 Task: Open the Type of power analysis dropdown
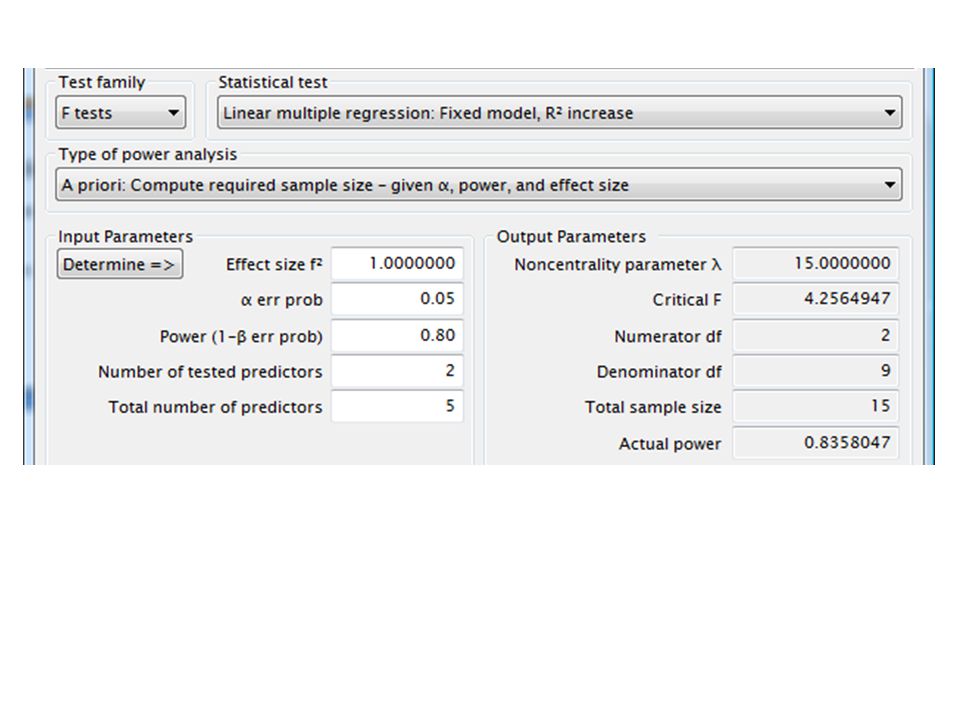[x=479, y=185]
